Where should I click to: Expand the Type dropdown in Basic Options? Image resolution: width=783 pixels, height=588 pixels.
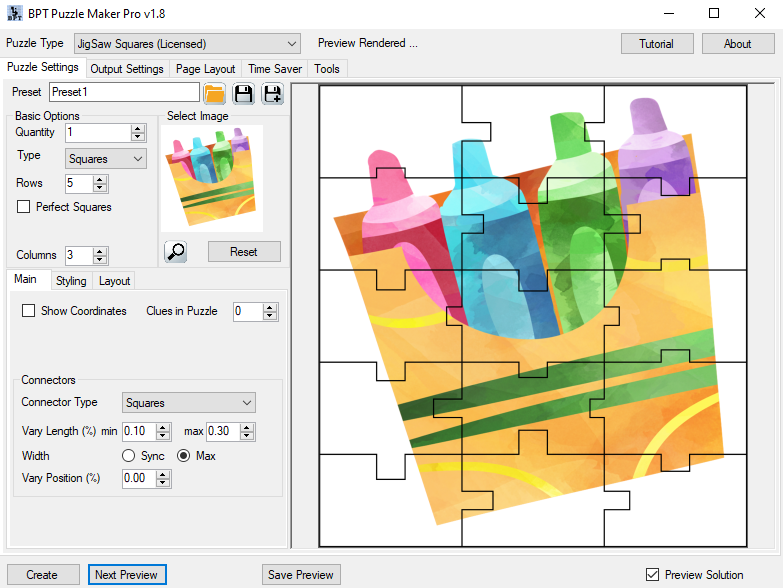106,159
